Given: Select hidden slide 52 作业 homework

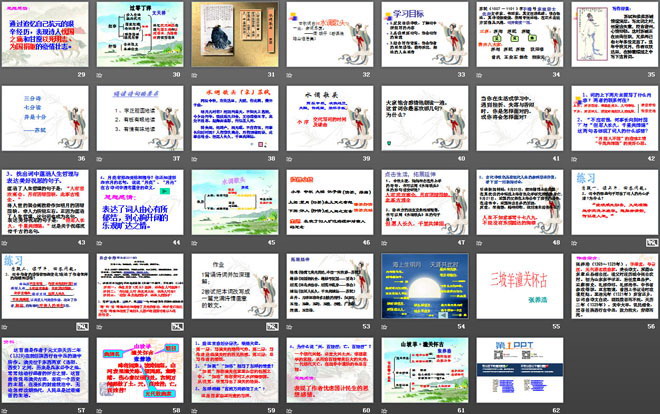Looking at the screenshot, I should (235, 286).
